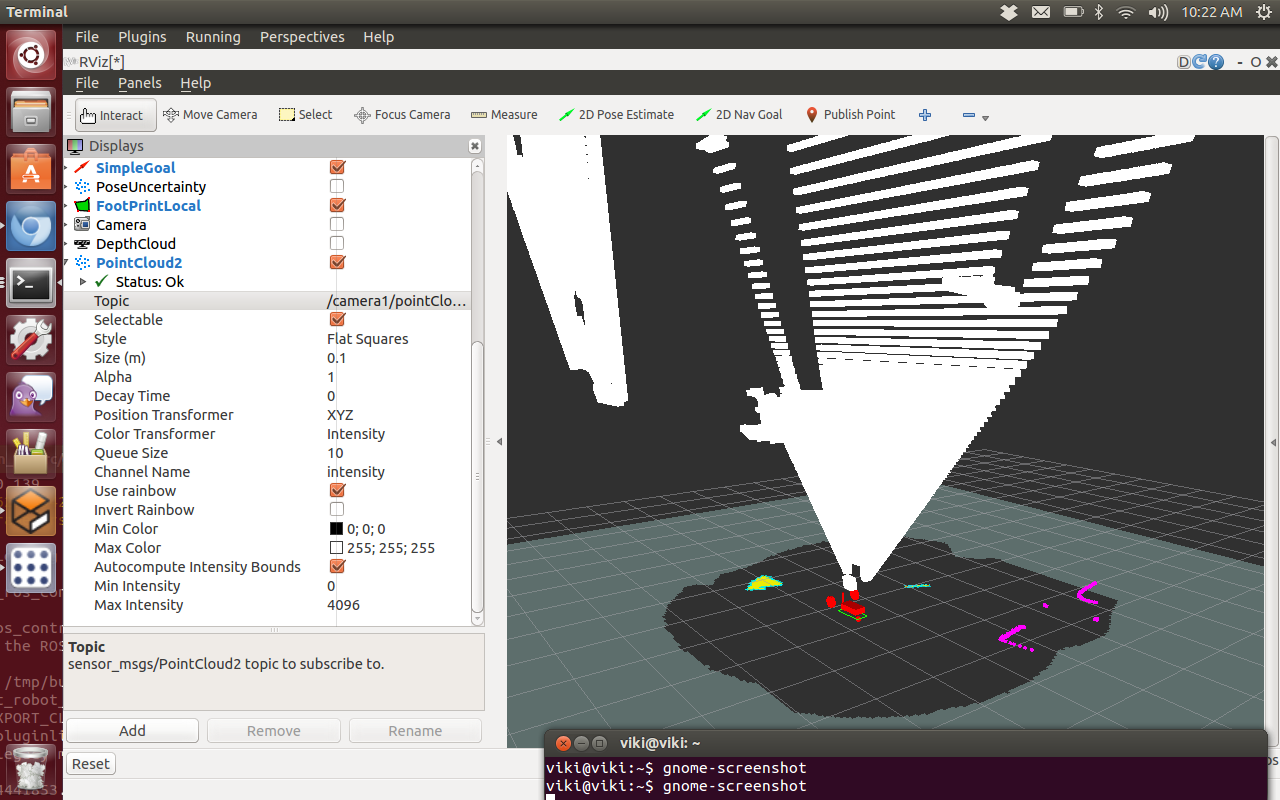
Task: Click the Add display button
Action: 133,731
